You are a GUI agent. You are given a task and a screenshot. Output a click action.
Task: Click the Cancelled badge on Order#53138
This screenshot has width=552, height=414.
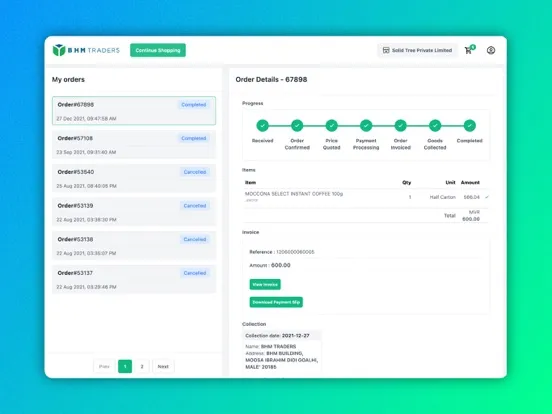coord(195,239)
